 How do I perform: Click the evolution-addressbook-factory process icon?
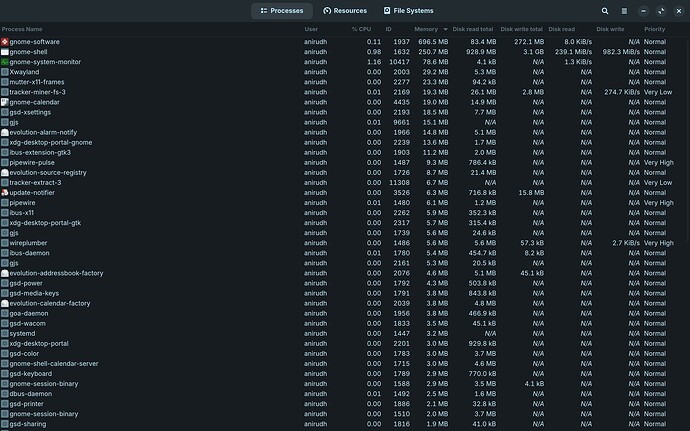point(5,273)
